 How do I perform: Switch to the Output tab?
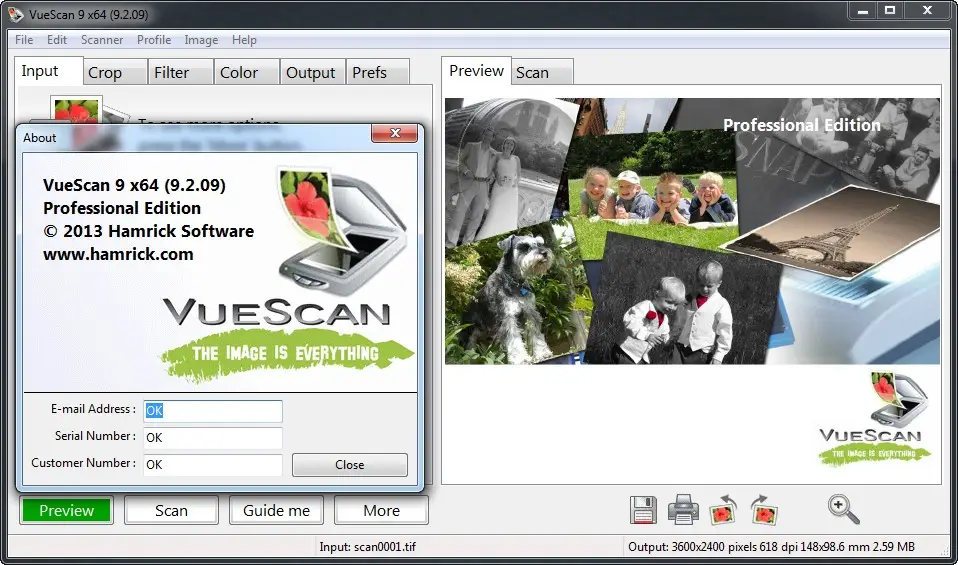click(x=313, y=72)
